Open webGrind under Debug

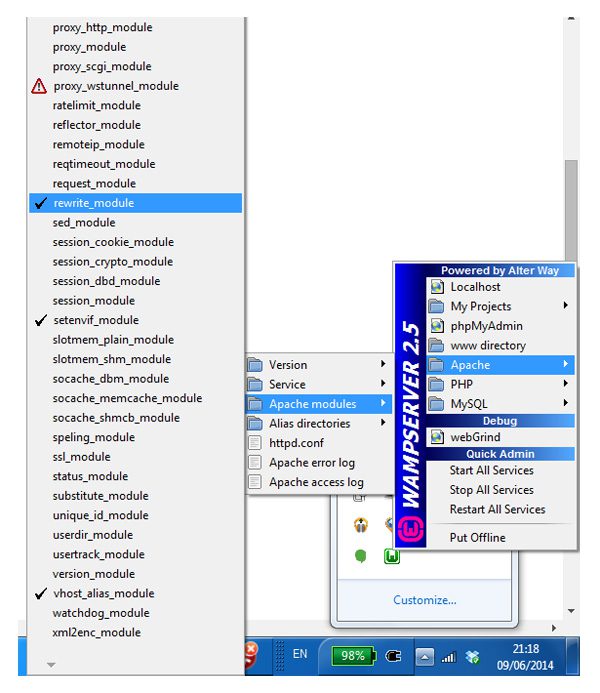(501, 437)
